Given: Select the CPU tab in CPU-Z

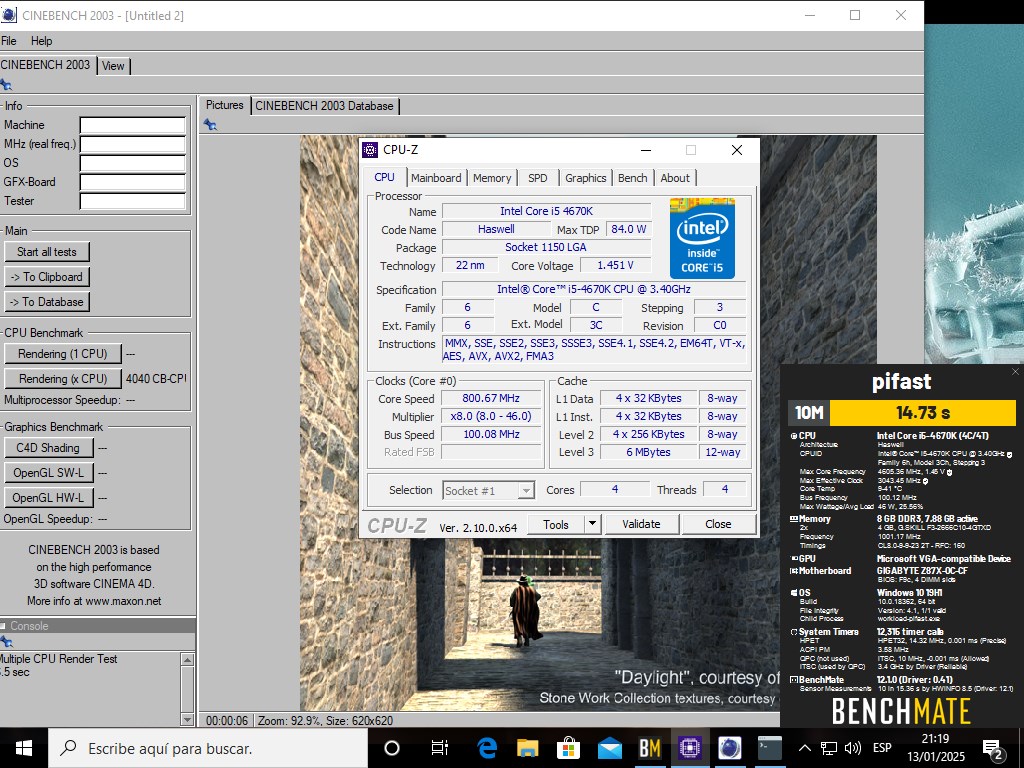Looking at the screenshot, I should click(385, 177).
